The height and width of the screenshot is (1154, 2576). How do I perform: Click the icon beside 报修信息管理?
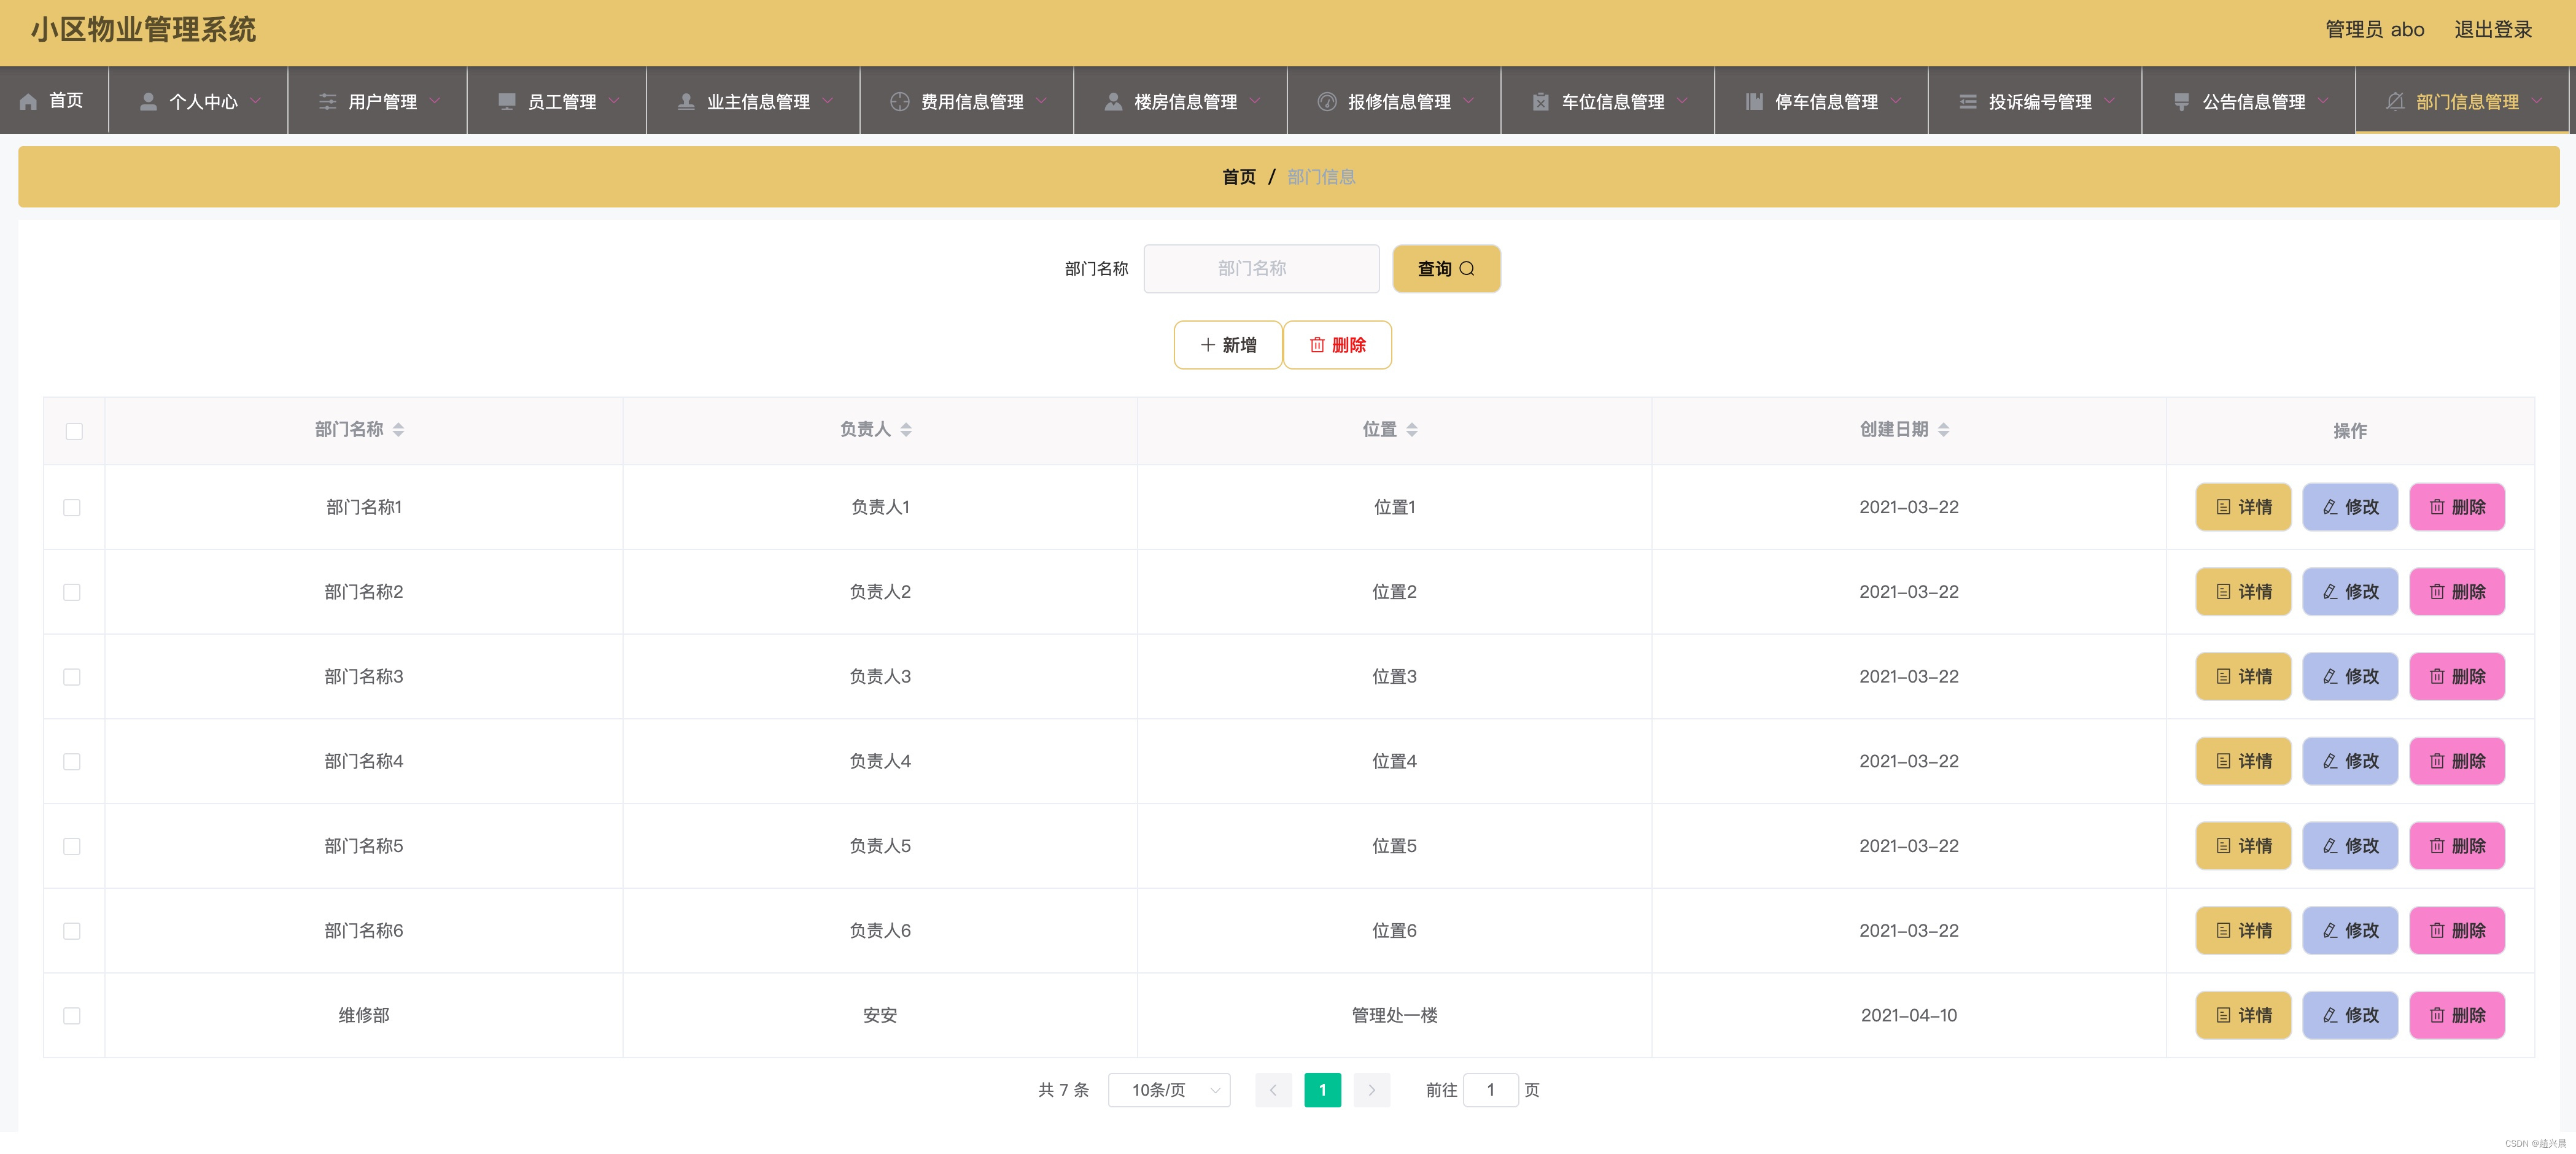click(1327, 101)
